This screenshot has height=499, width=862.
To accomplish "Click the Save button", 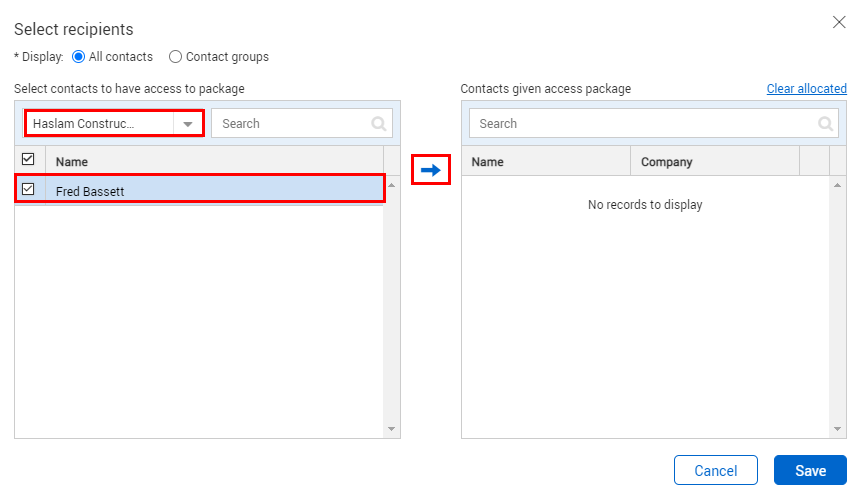I will tap(810, 470).
